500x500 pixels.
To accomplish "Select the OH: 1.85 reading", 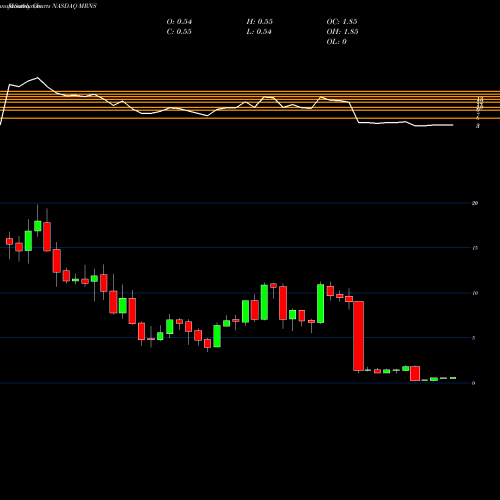I will click(x=342, y=32).
